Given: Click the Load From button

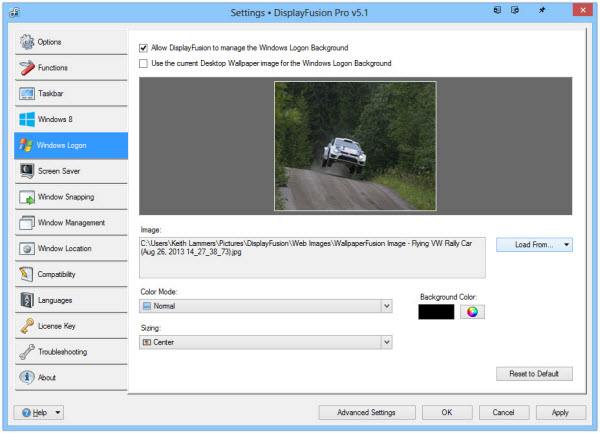Looking at the screenshot, I should (534, 245).
